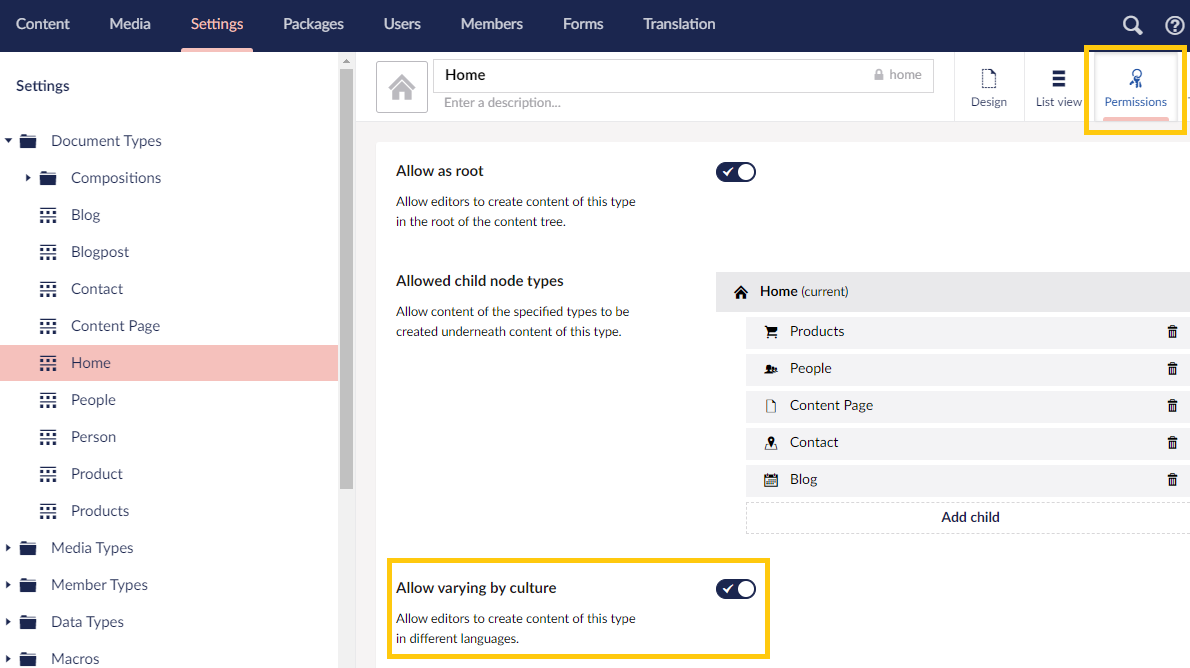This screenshot has height=668, width=1190.
Task: Click the help question mark icon
Action: (1174, 24)
